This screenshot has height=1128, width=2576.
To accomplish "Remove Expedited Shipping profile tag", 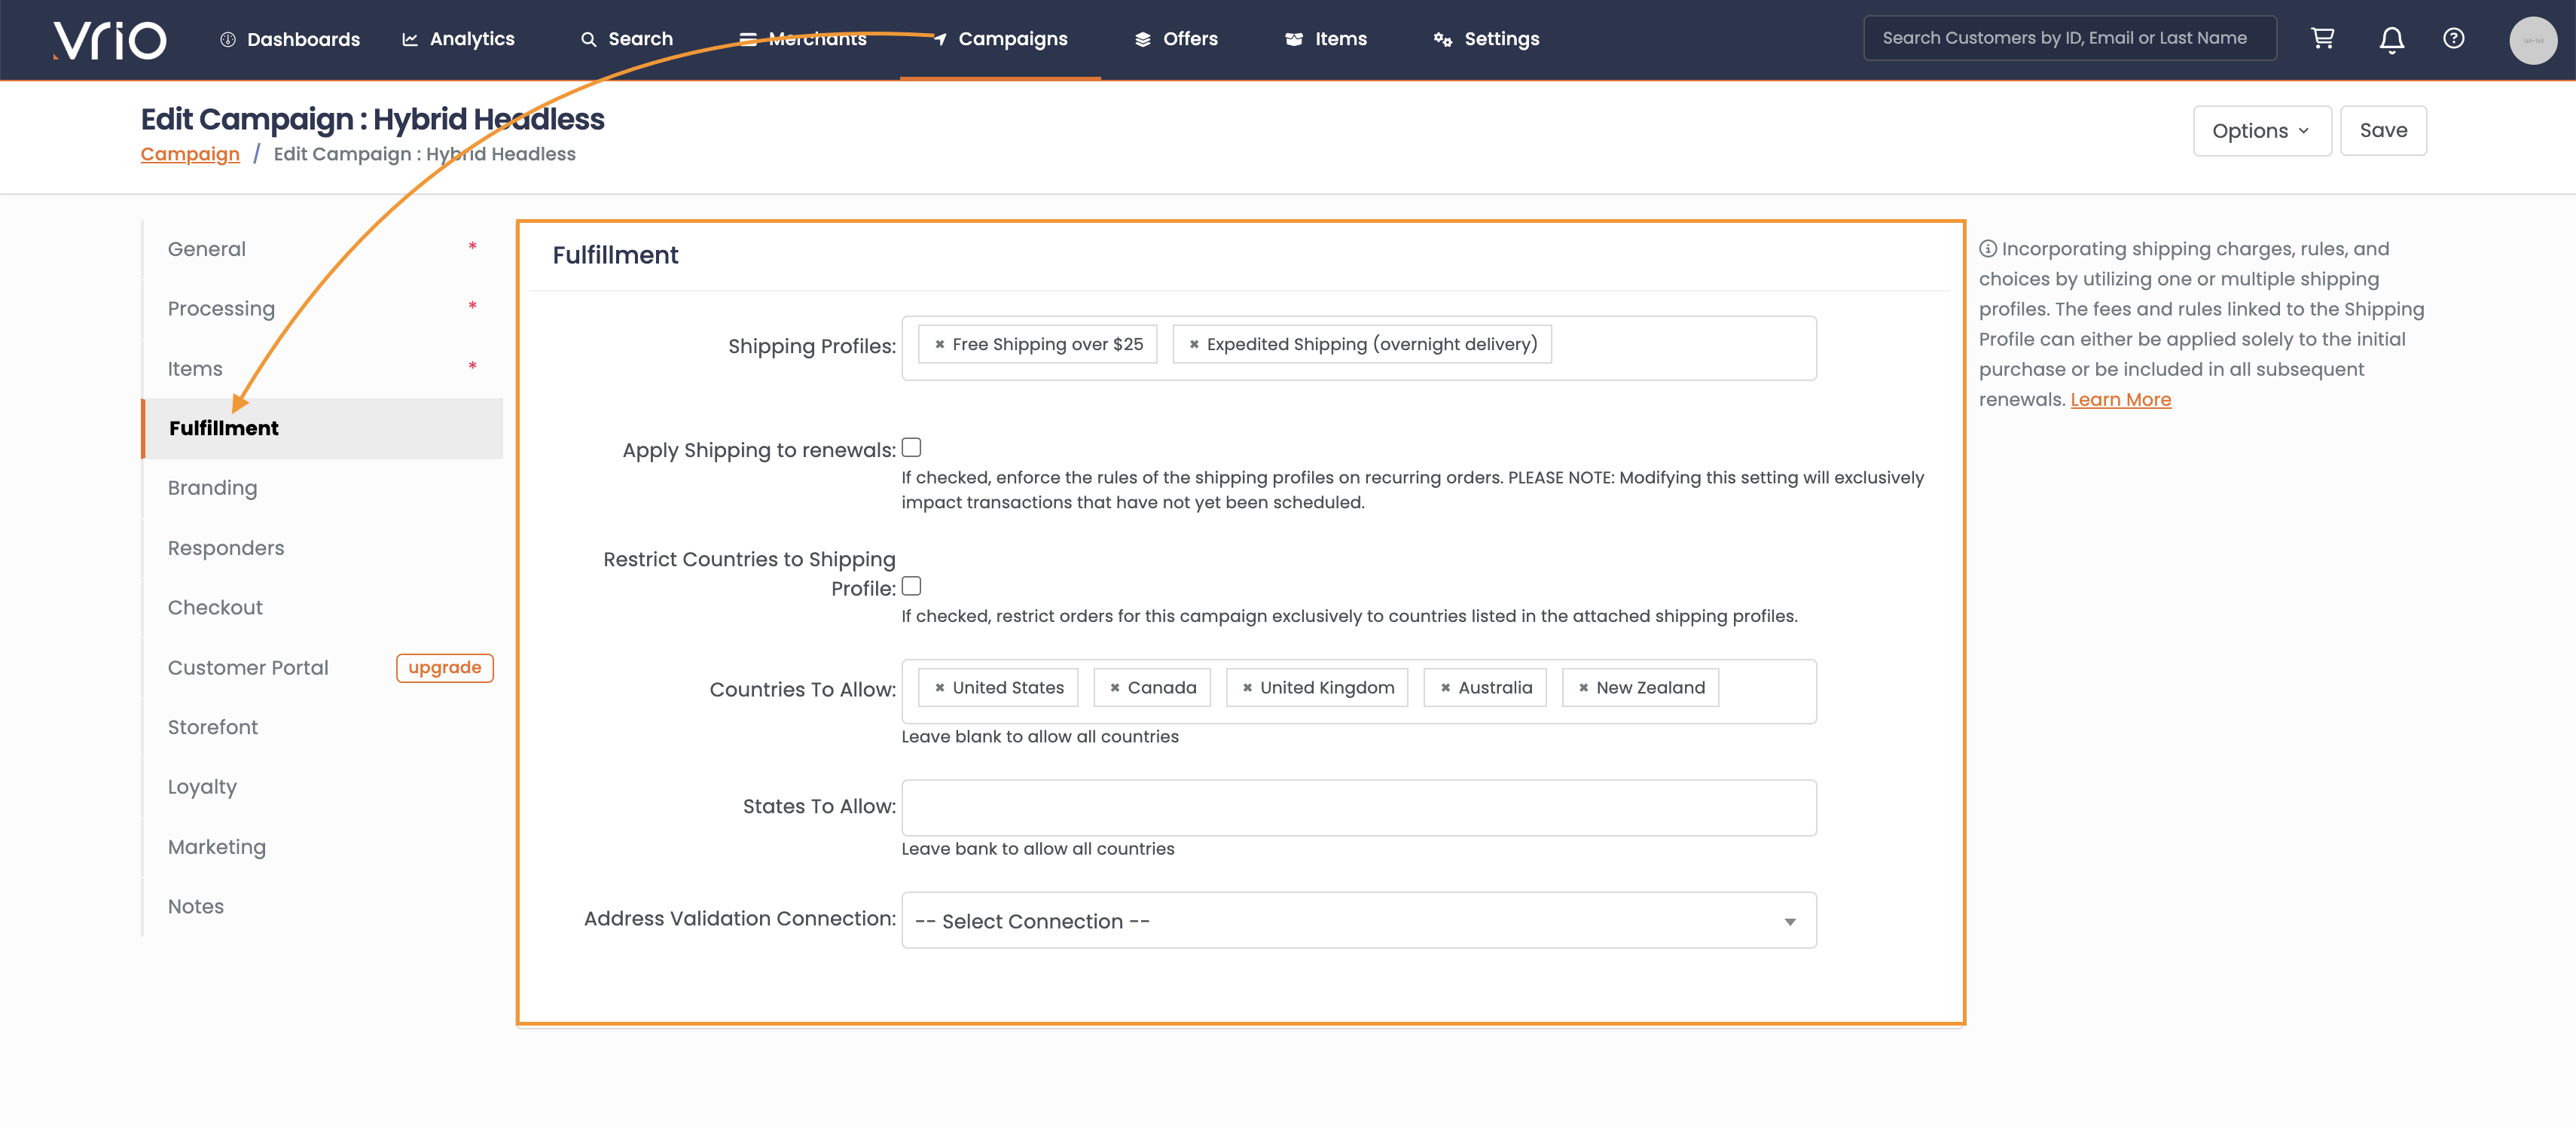I will pos(1193,344).
